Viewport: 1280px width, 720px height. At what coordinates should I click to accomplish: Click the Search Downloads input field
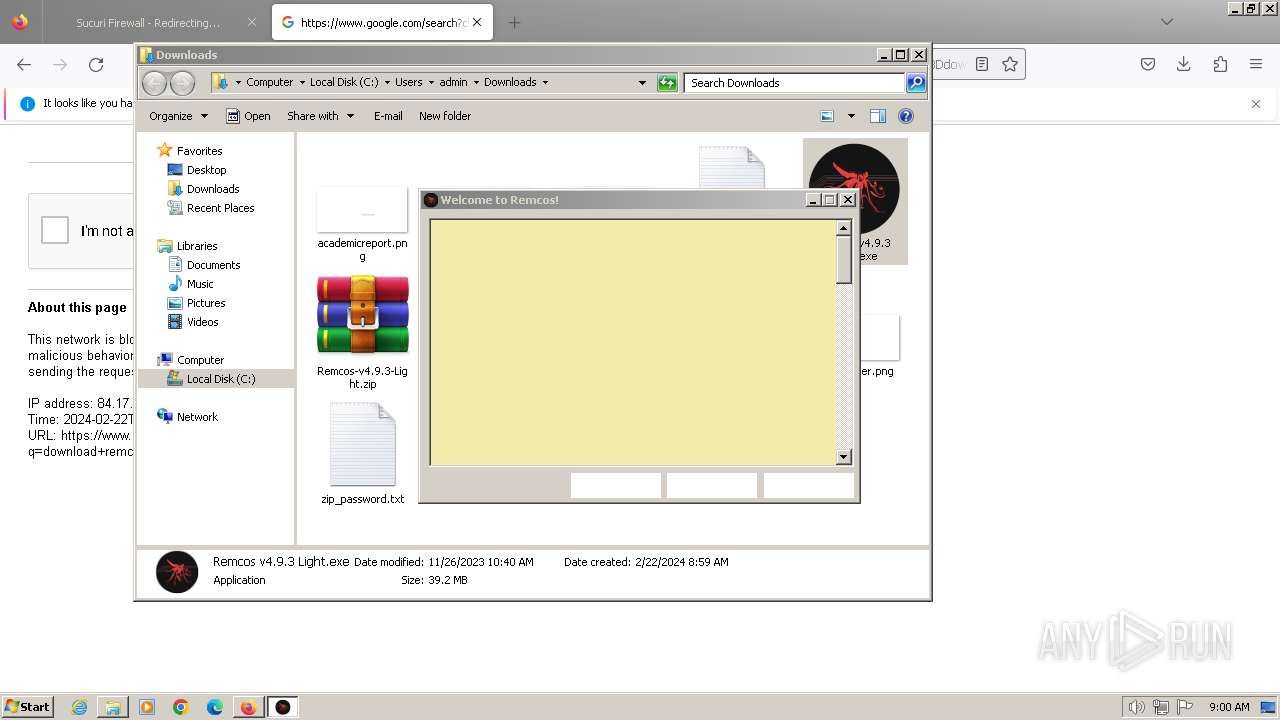795,83
